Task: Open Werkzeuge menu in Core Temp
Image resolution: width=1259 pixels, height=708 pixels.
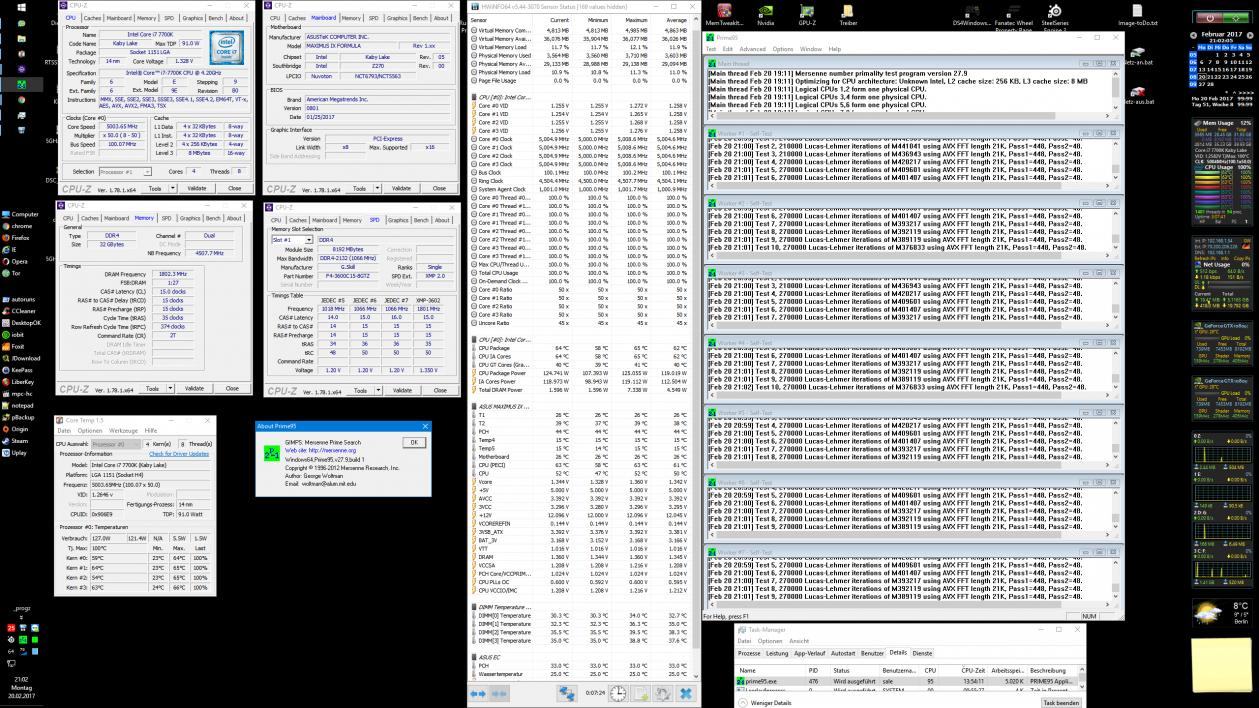Action: click(x=123, y=431)
